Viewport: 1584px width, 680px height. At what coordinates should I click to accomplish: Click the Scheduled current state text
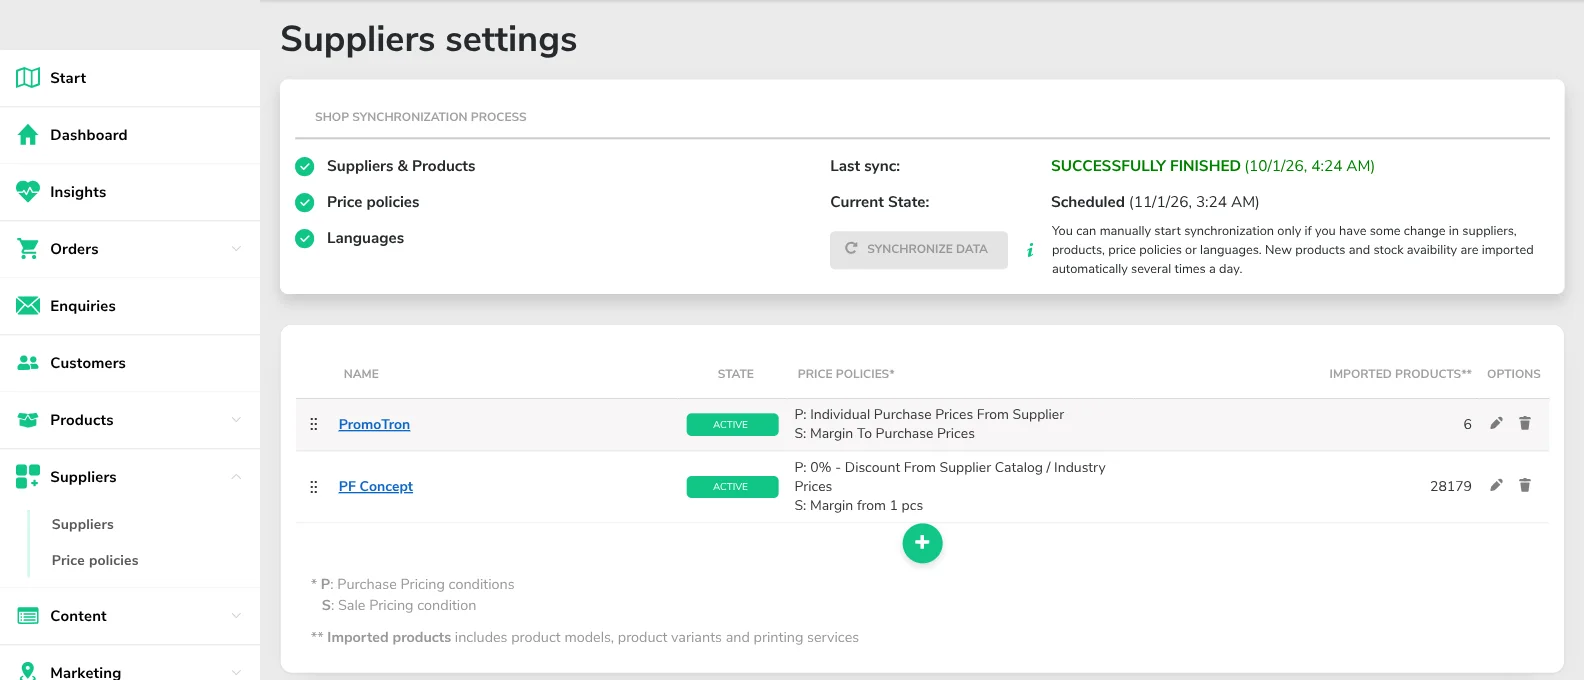[1088, 202]
